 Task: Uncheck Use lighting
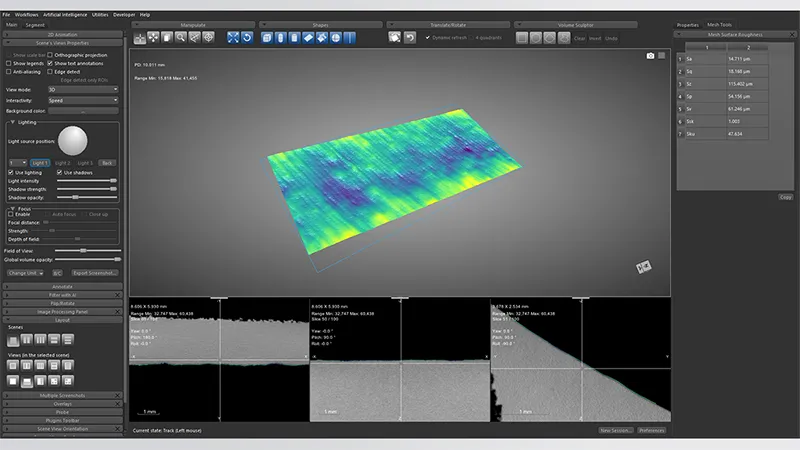coord(11,173)
